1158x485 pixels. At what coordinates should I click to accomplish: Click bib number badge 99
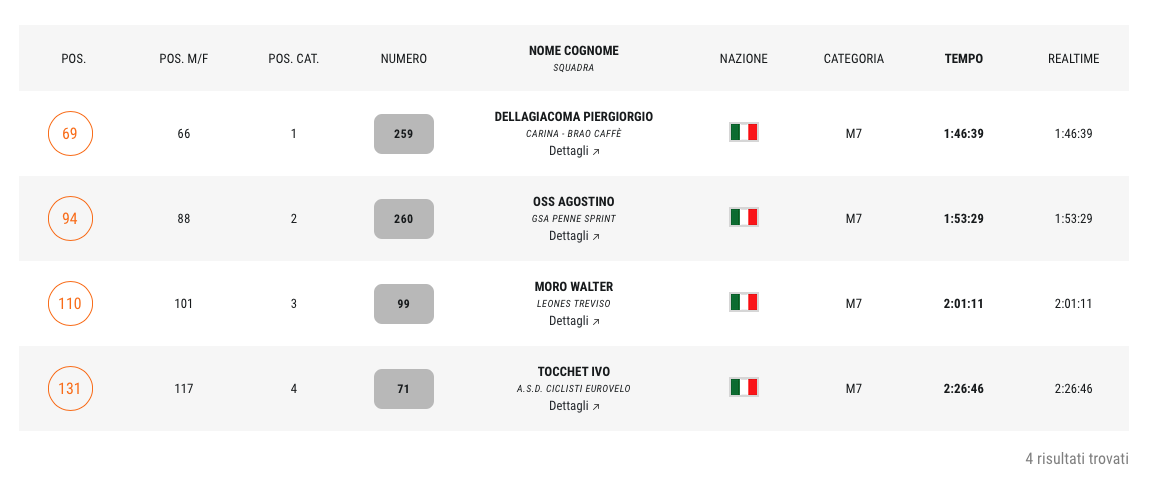pos(404,303)
